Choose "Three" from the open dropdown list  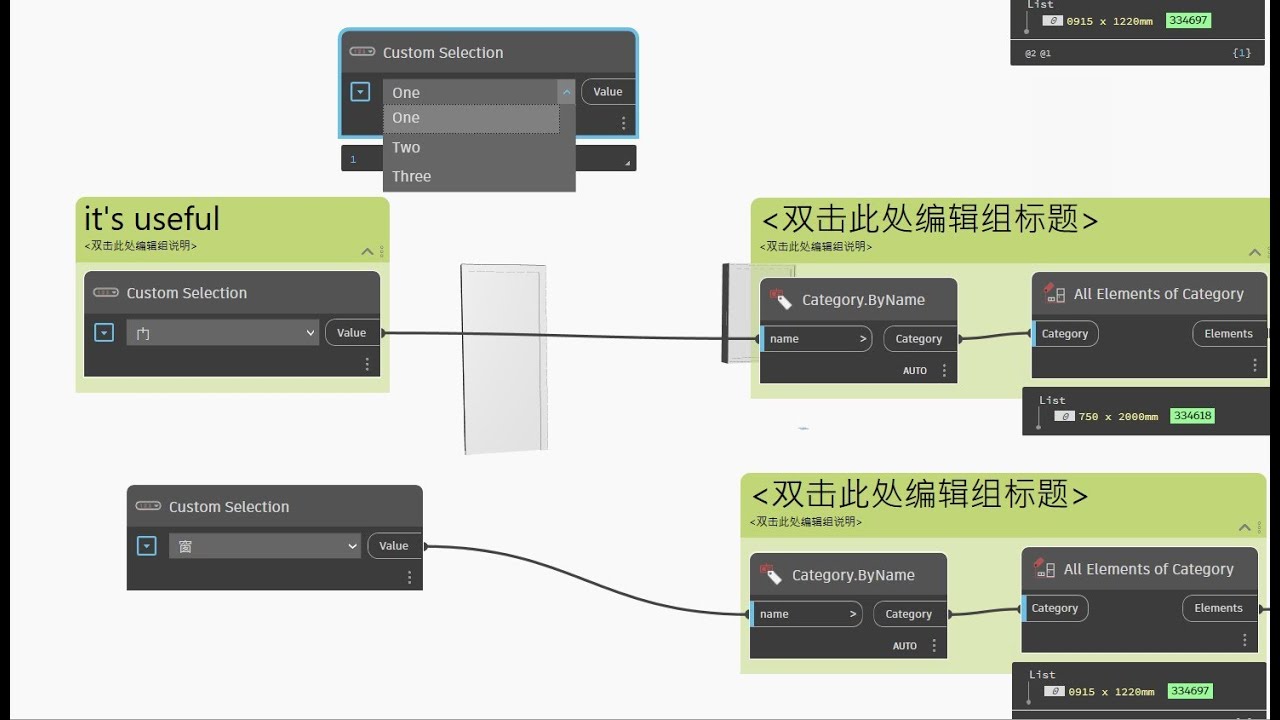(411, 176)
